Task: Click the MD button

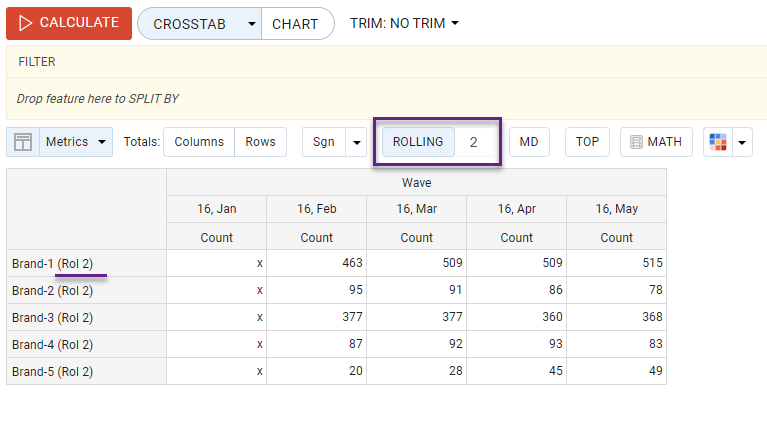Action: 529,142
